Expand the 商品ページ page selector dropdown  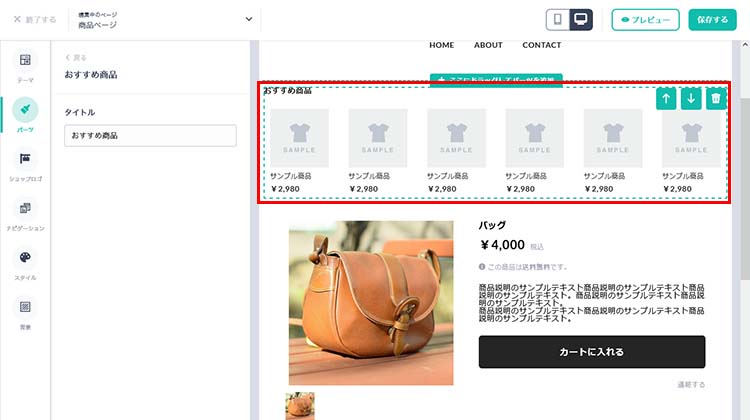click(x=165, y=20)
